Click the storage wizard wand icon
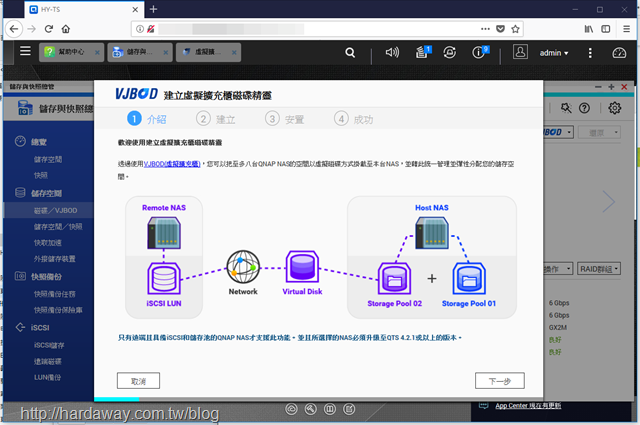 tap(566, 108)
